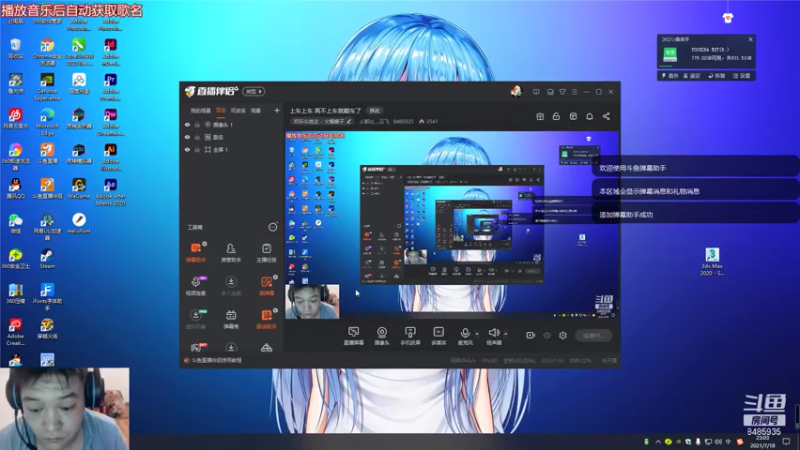Screen dimensions: 800x450
Task: Click 设置 in the 360 U盘 popup
Action: pyautogui.click(x=742, y=76)
